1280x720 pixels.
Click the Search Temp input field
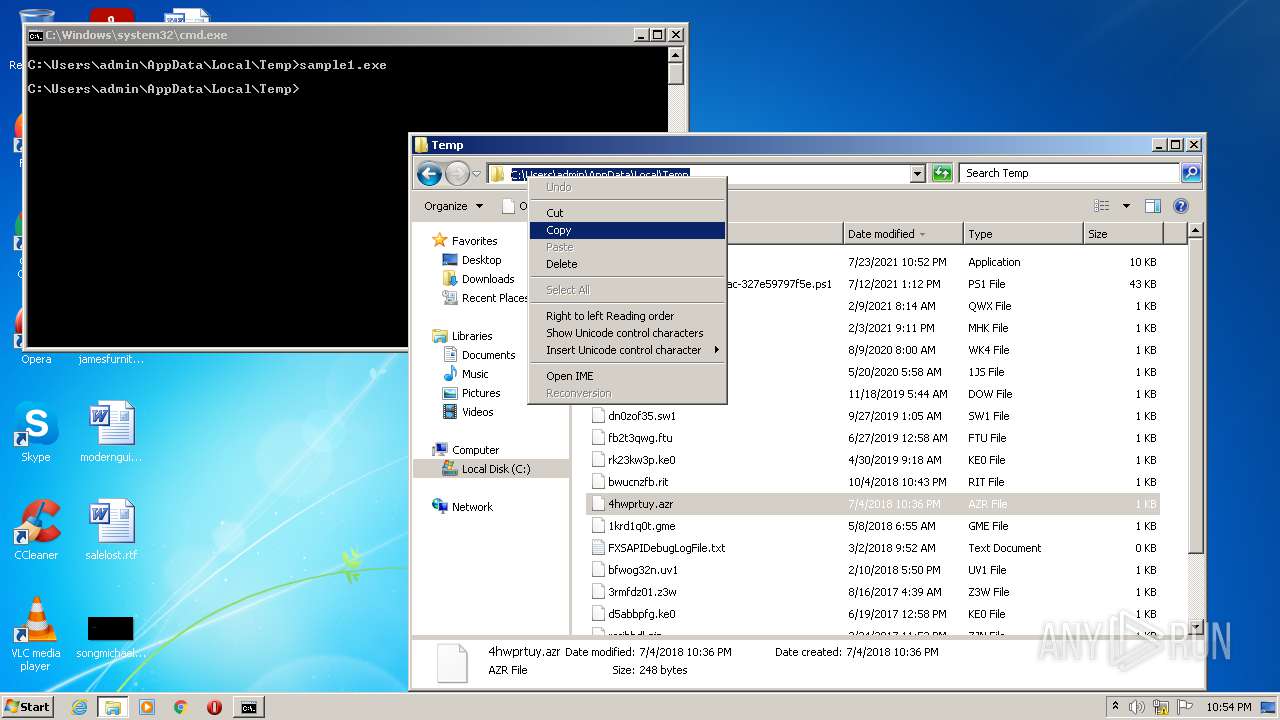(x=1069, y=173)
